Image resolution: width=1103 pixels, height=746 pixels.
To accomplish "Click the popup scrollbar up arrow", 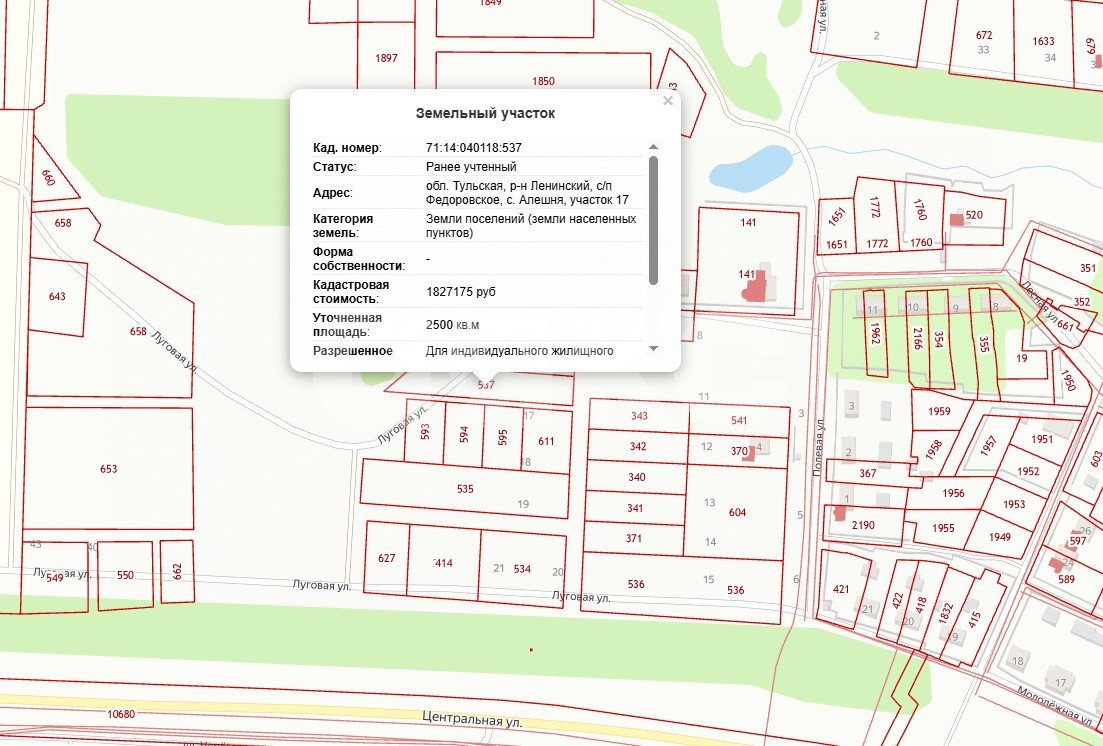I will (x=653, y=147).
